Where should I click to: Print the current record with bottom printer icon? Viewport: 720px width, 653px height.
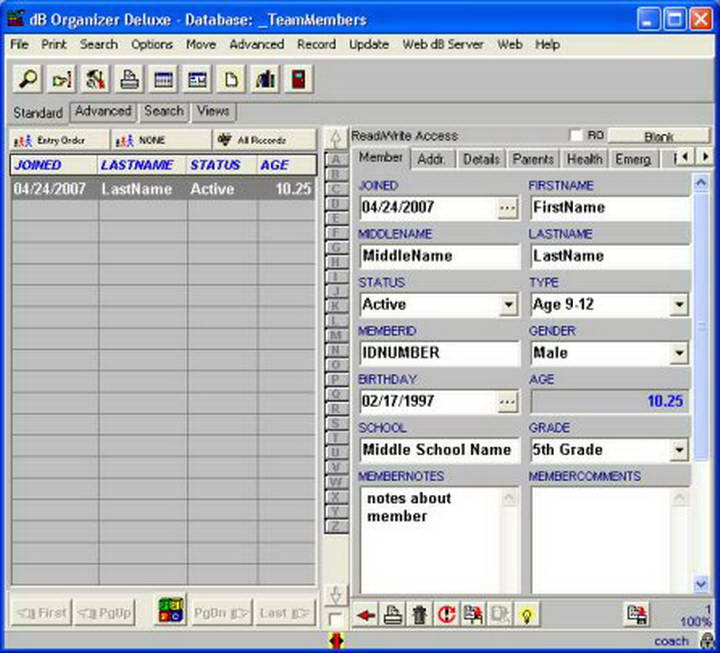[x=393, y=614]
